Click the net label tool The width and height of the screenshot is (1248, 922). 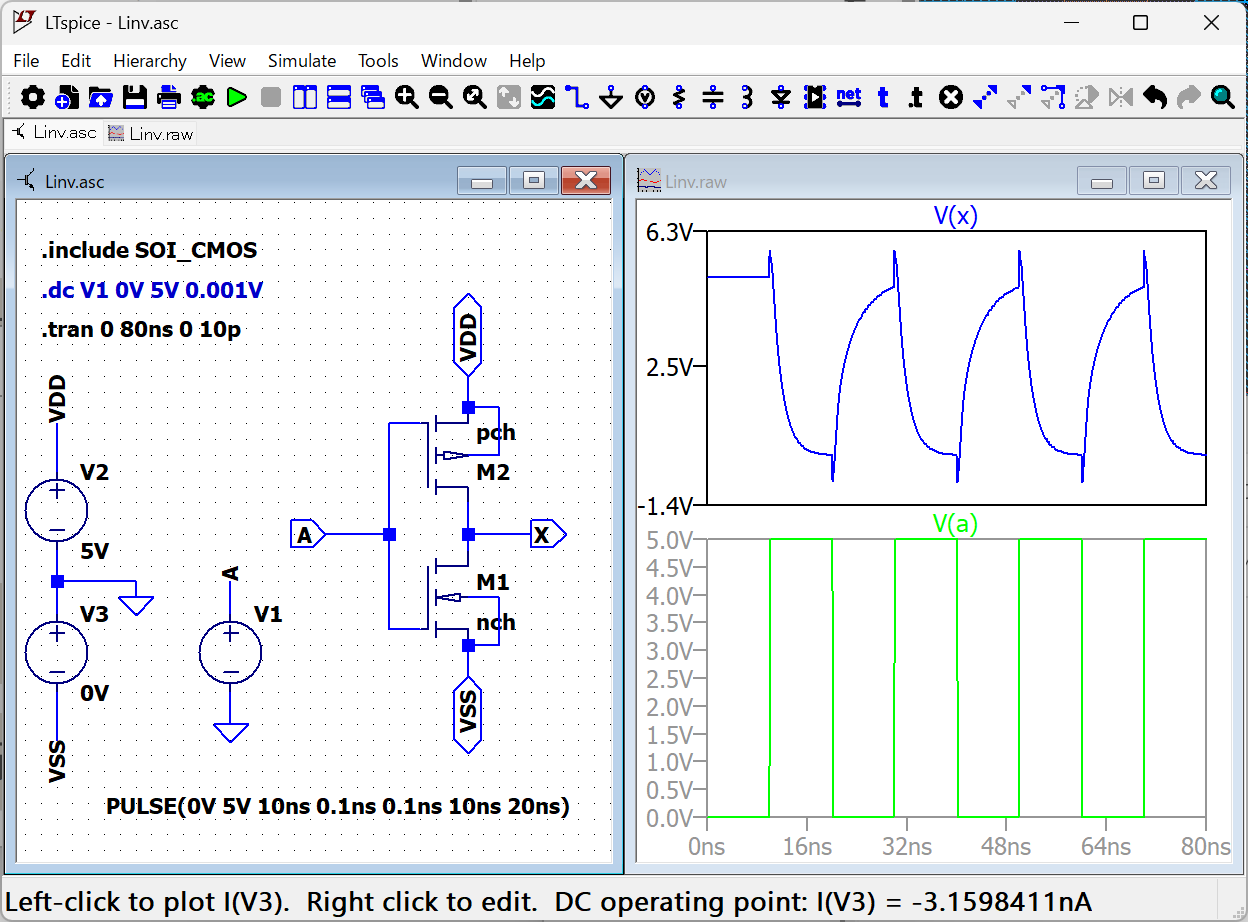tap(848, 97)
